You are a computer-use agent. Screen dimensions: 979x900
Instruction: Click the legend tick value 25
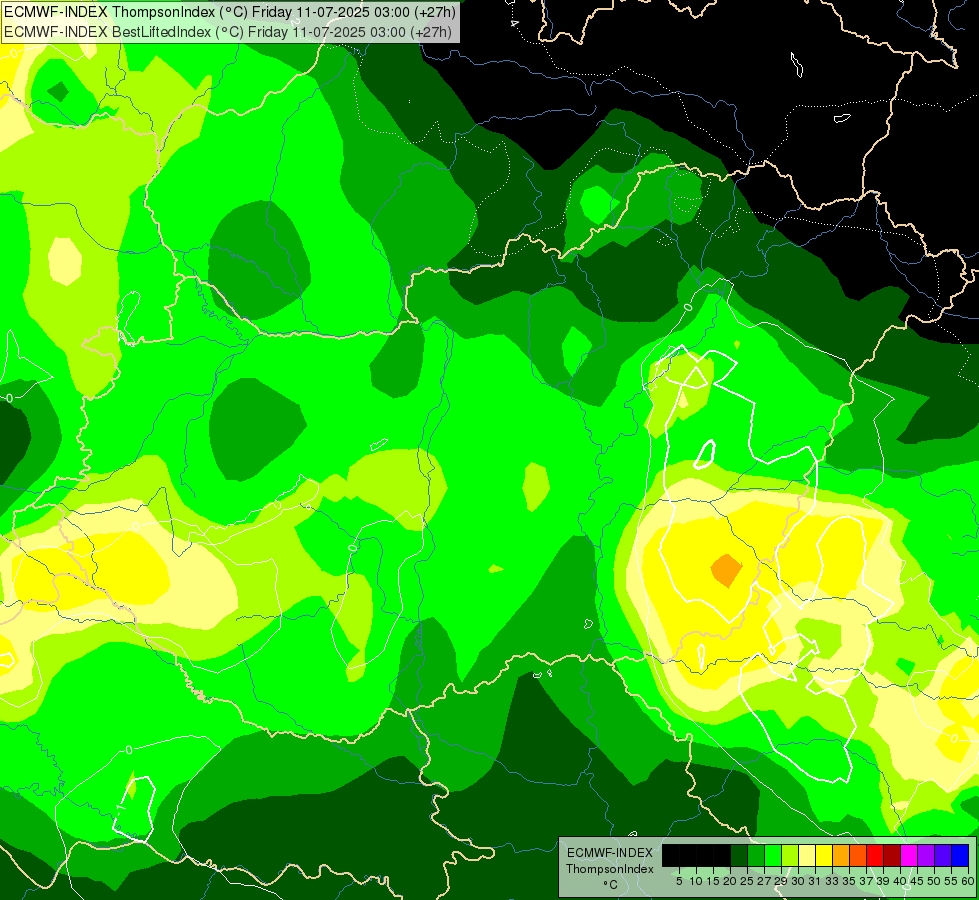click(747, 881)
